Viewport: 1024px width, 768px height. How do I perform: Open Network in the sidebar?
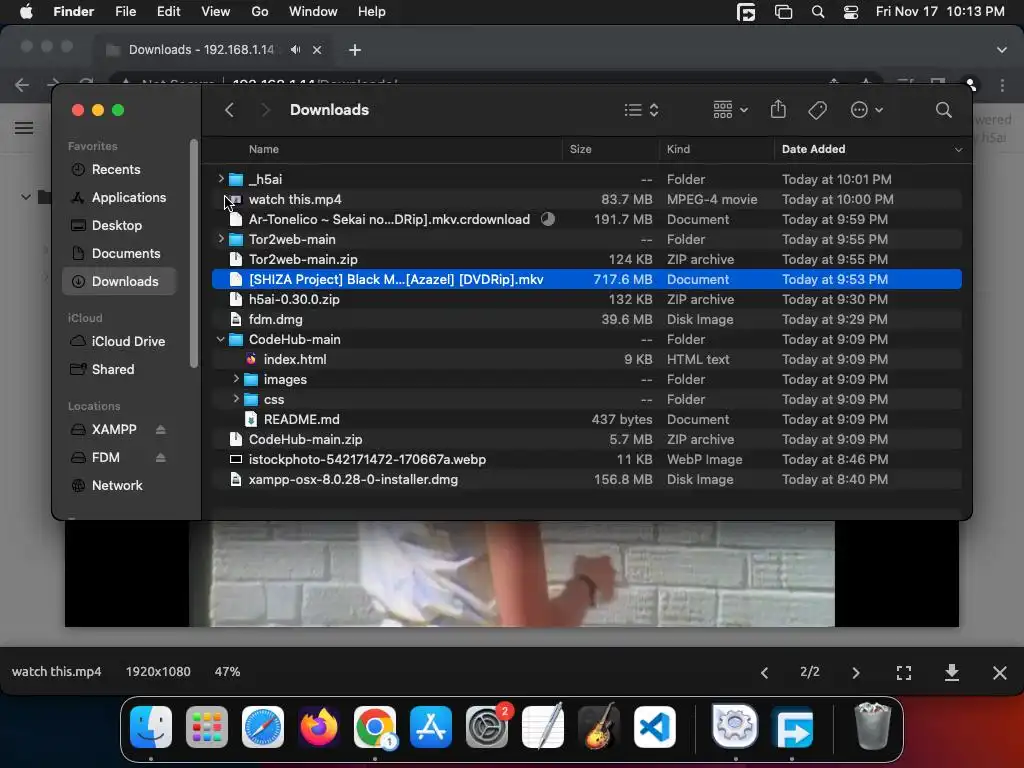coord(119,485)
